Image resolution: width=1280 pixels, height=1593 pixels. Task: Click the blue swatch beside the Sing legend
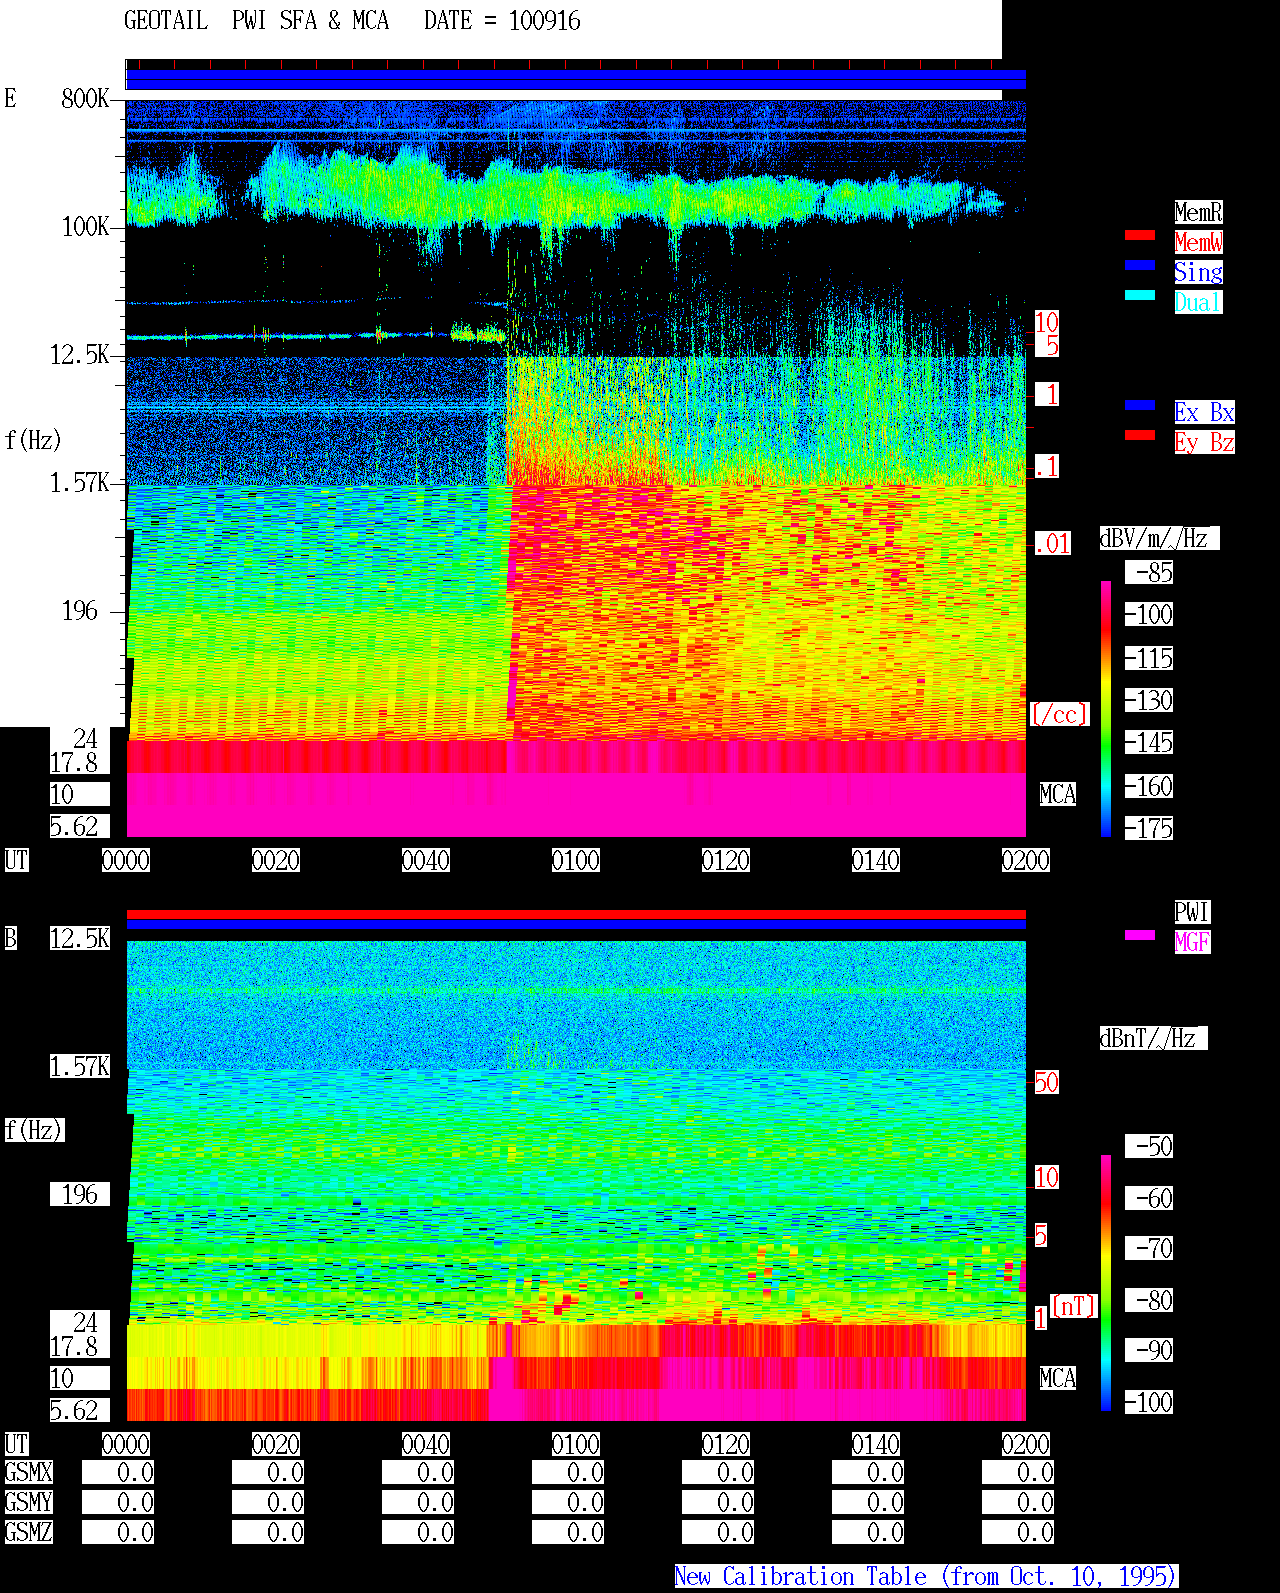tap(1140, 265)
